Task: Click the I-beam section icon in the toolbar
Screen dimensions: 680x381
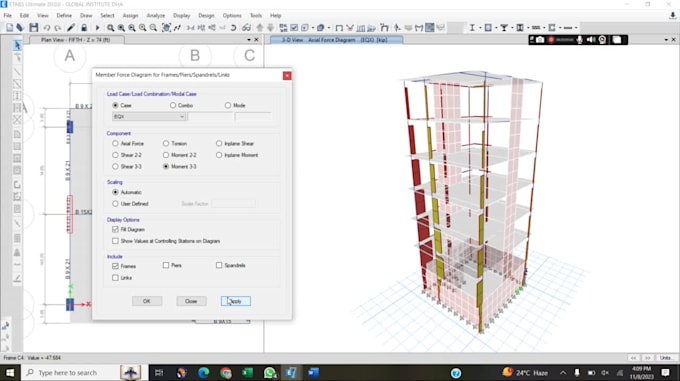Action: click(472, 28)
